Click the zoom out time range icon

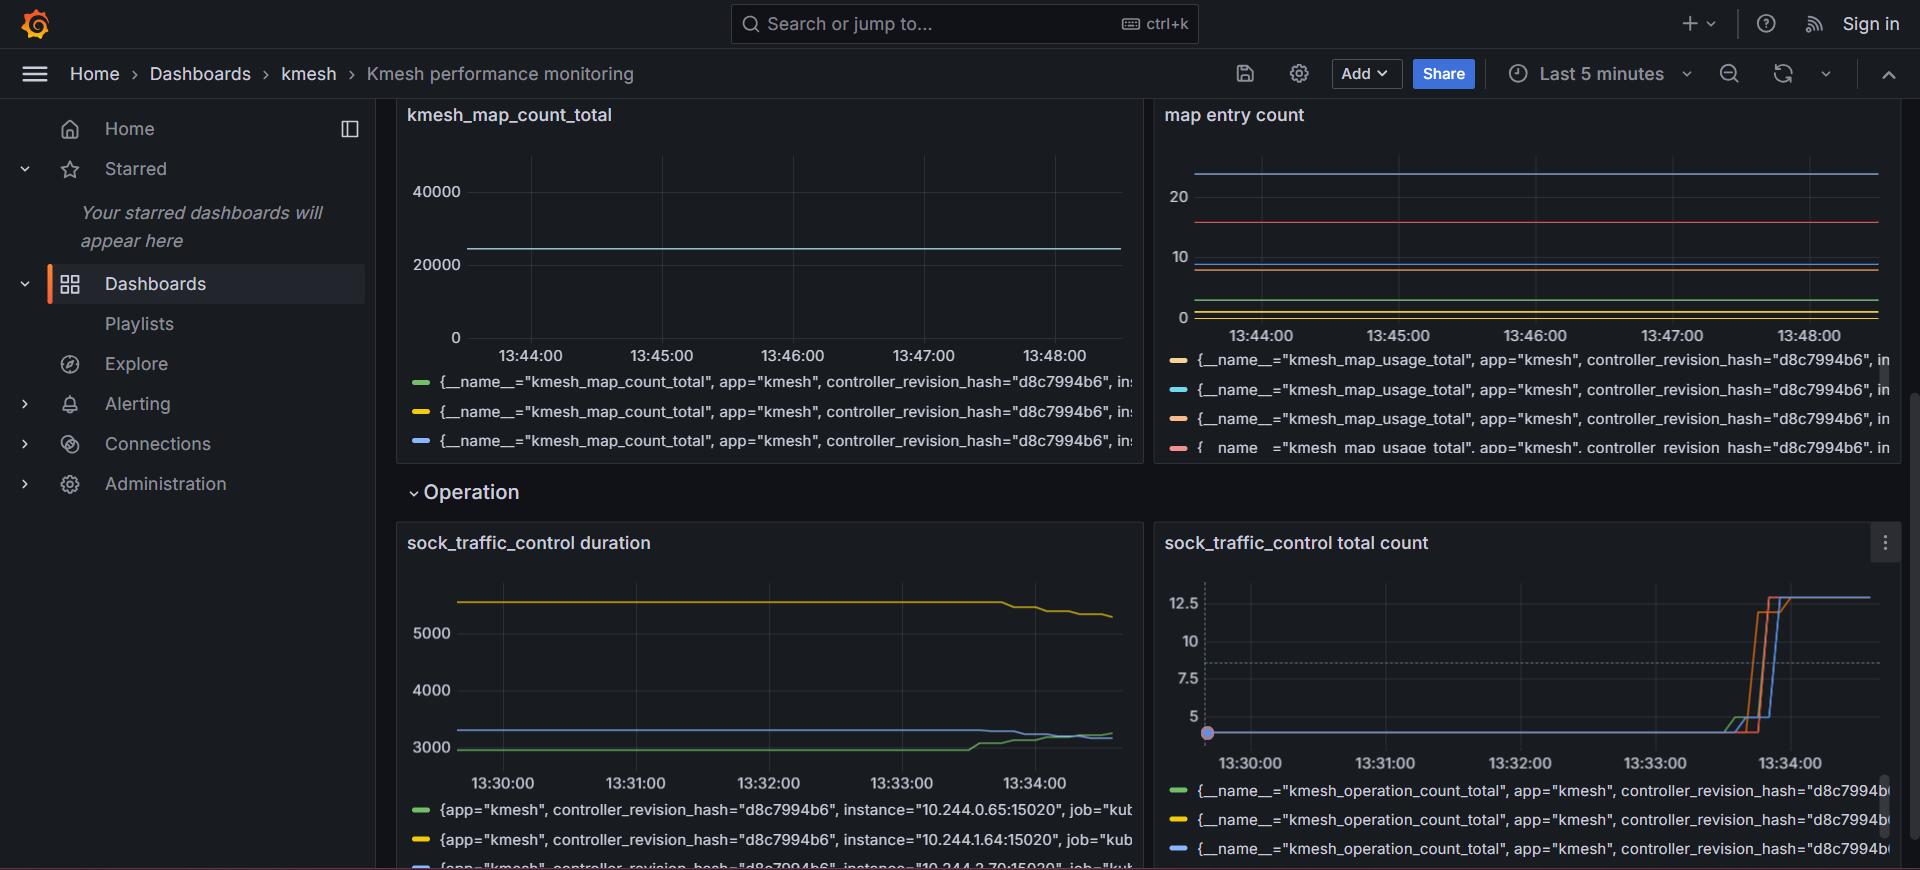tap(1729, 74)
